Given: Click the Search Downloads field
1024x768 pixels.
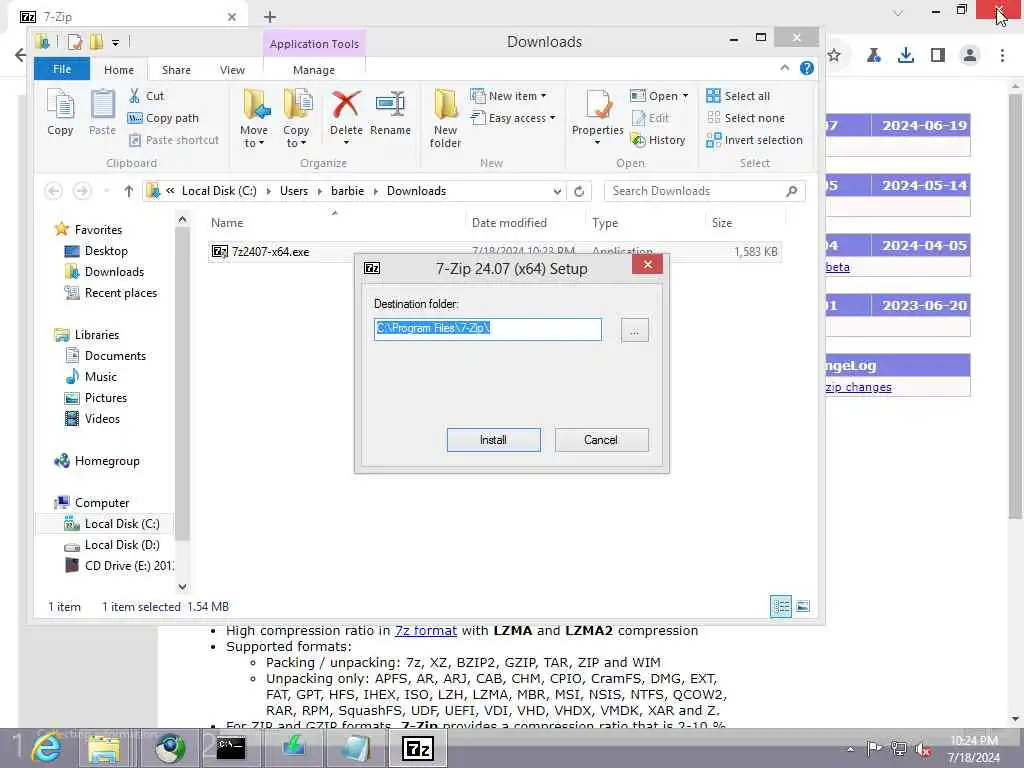Looking at the screenshot, I should tap(704, 191).
